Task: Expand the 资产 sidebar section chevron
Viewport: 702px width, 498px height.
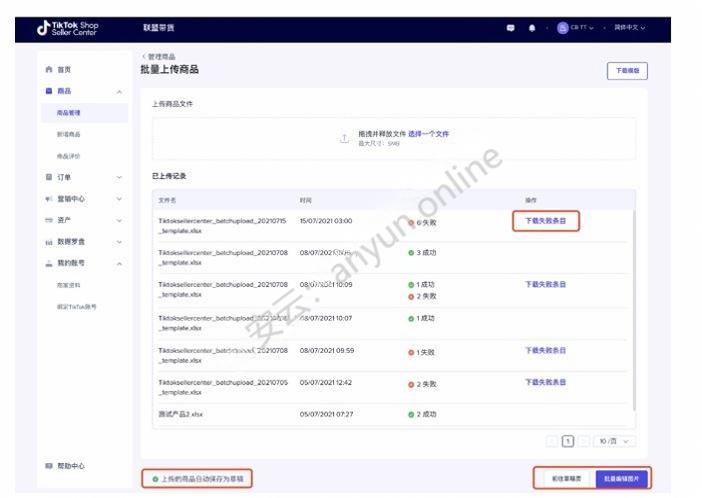Action: [x=119, y=220]
